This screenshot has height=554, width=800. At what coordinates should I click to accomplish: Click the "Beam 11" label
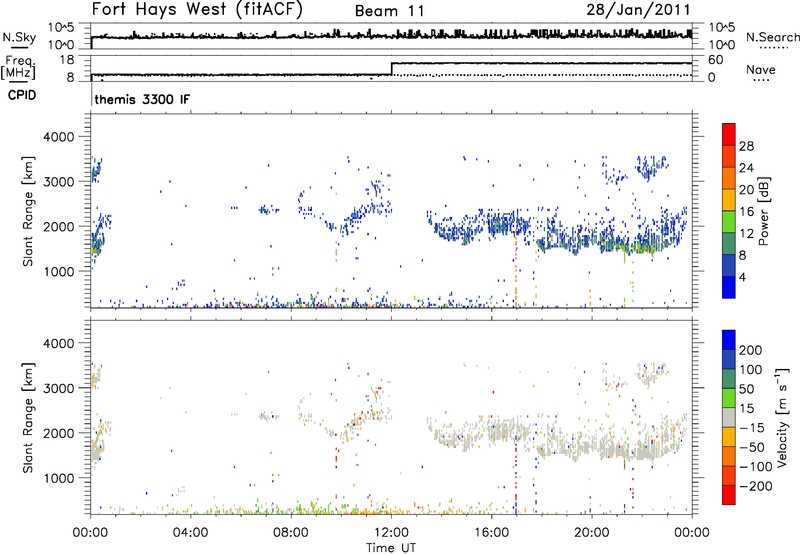click(x=390, y=11)
